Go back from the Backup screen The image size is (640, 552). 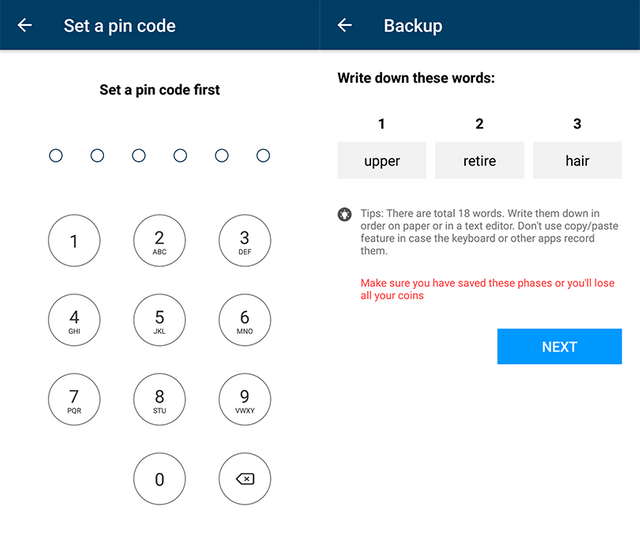345,25
